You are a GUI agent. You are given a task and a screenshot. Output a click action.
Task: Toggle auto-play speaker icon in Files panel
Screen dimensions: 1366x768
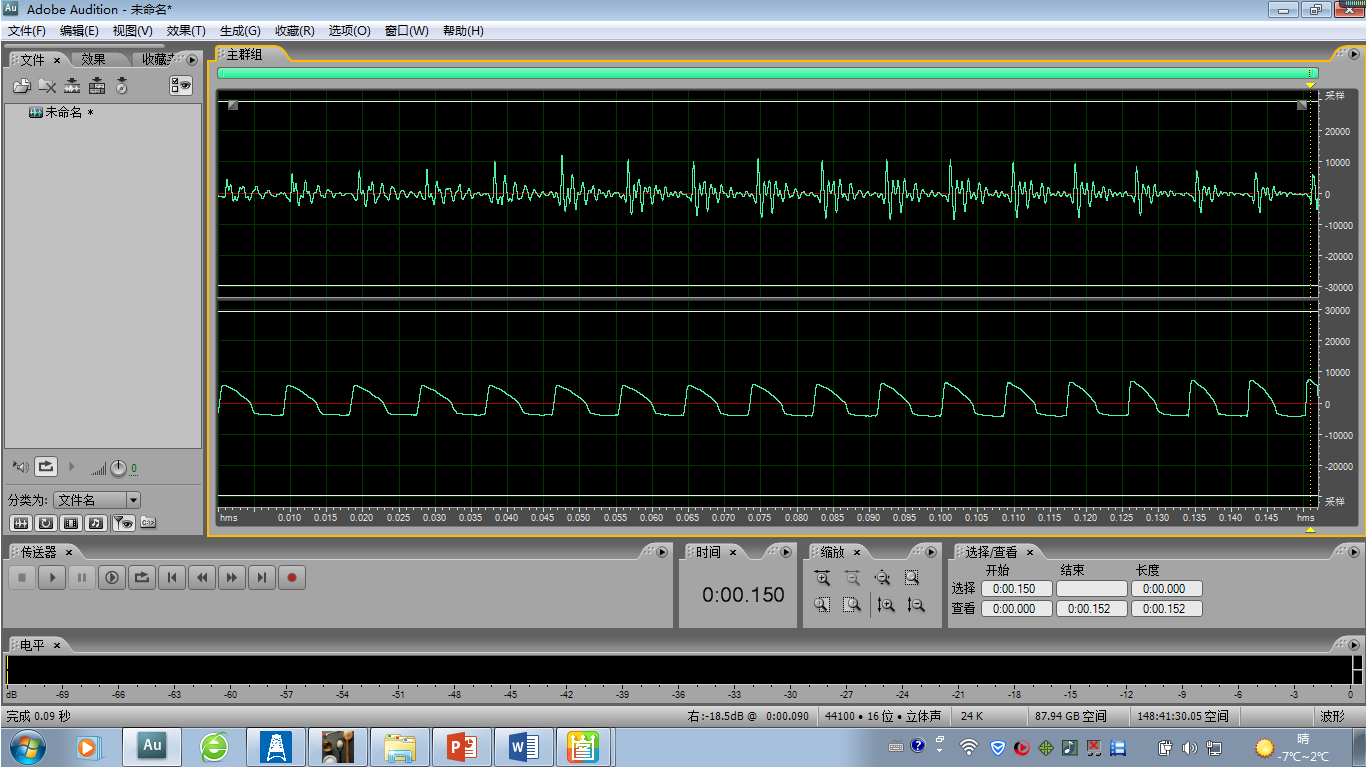21,467
